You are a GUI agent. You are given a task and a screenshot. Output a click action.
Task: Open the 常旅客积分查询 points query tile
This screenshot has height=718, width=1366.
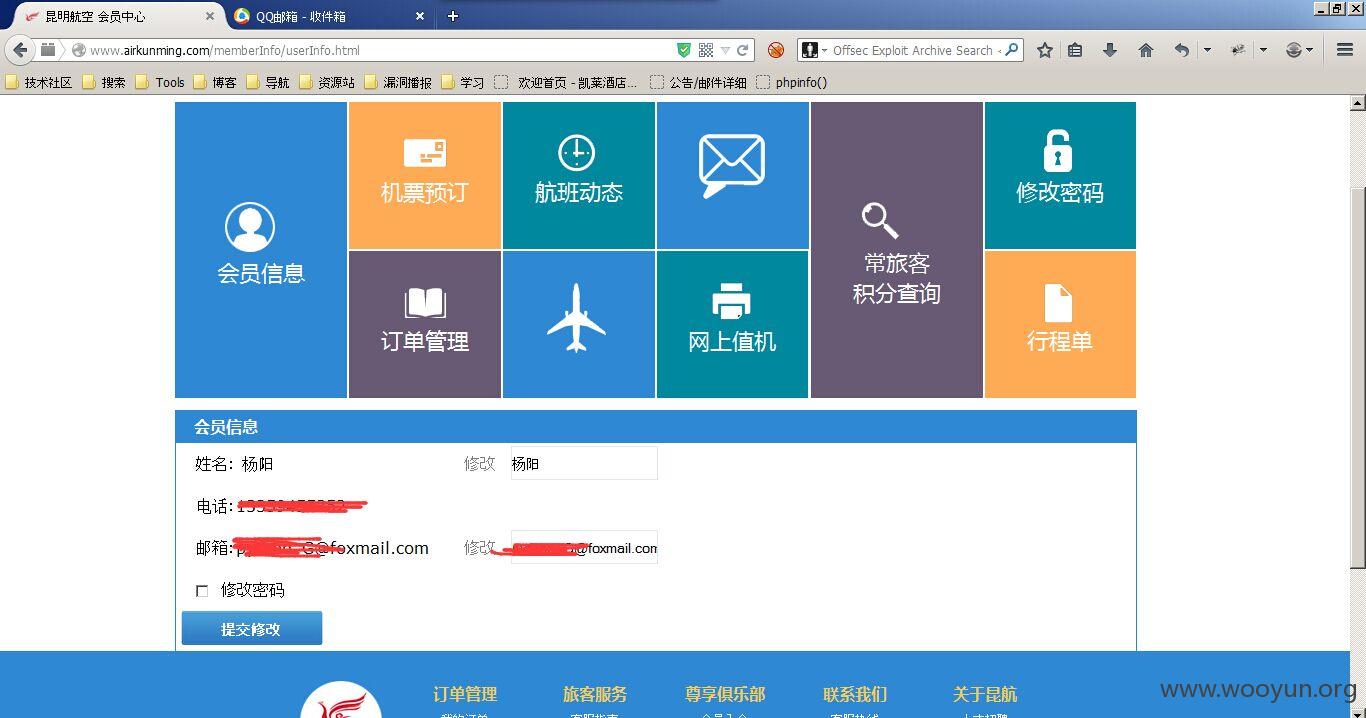tap(897, 250)
